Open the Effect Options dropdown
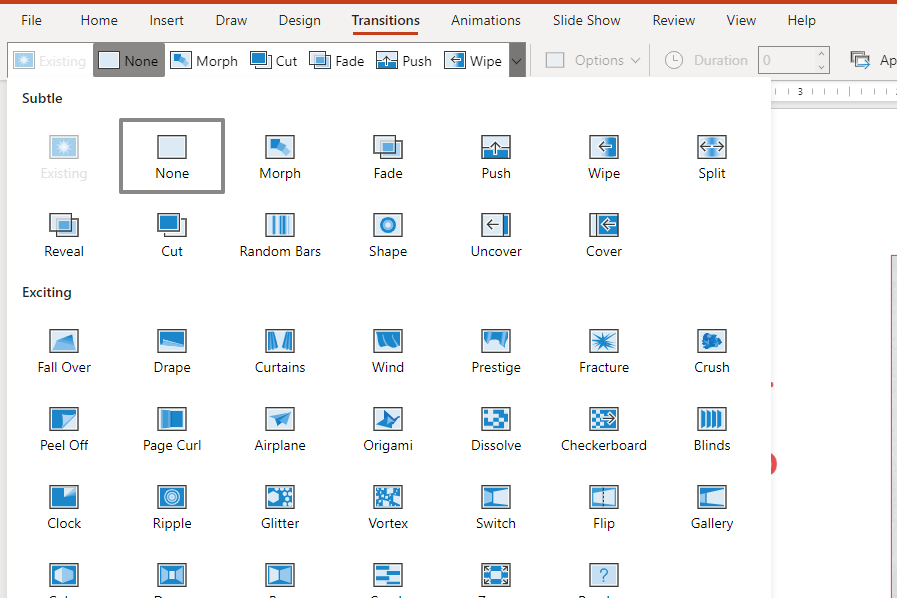Viewport: 897px width, 598px height. click(591, 60)
